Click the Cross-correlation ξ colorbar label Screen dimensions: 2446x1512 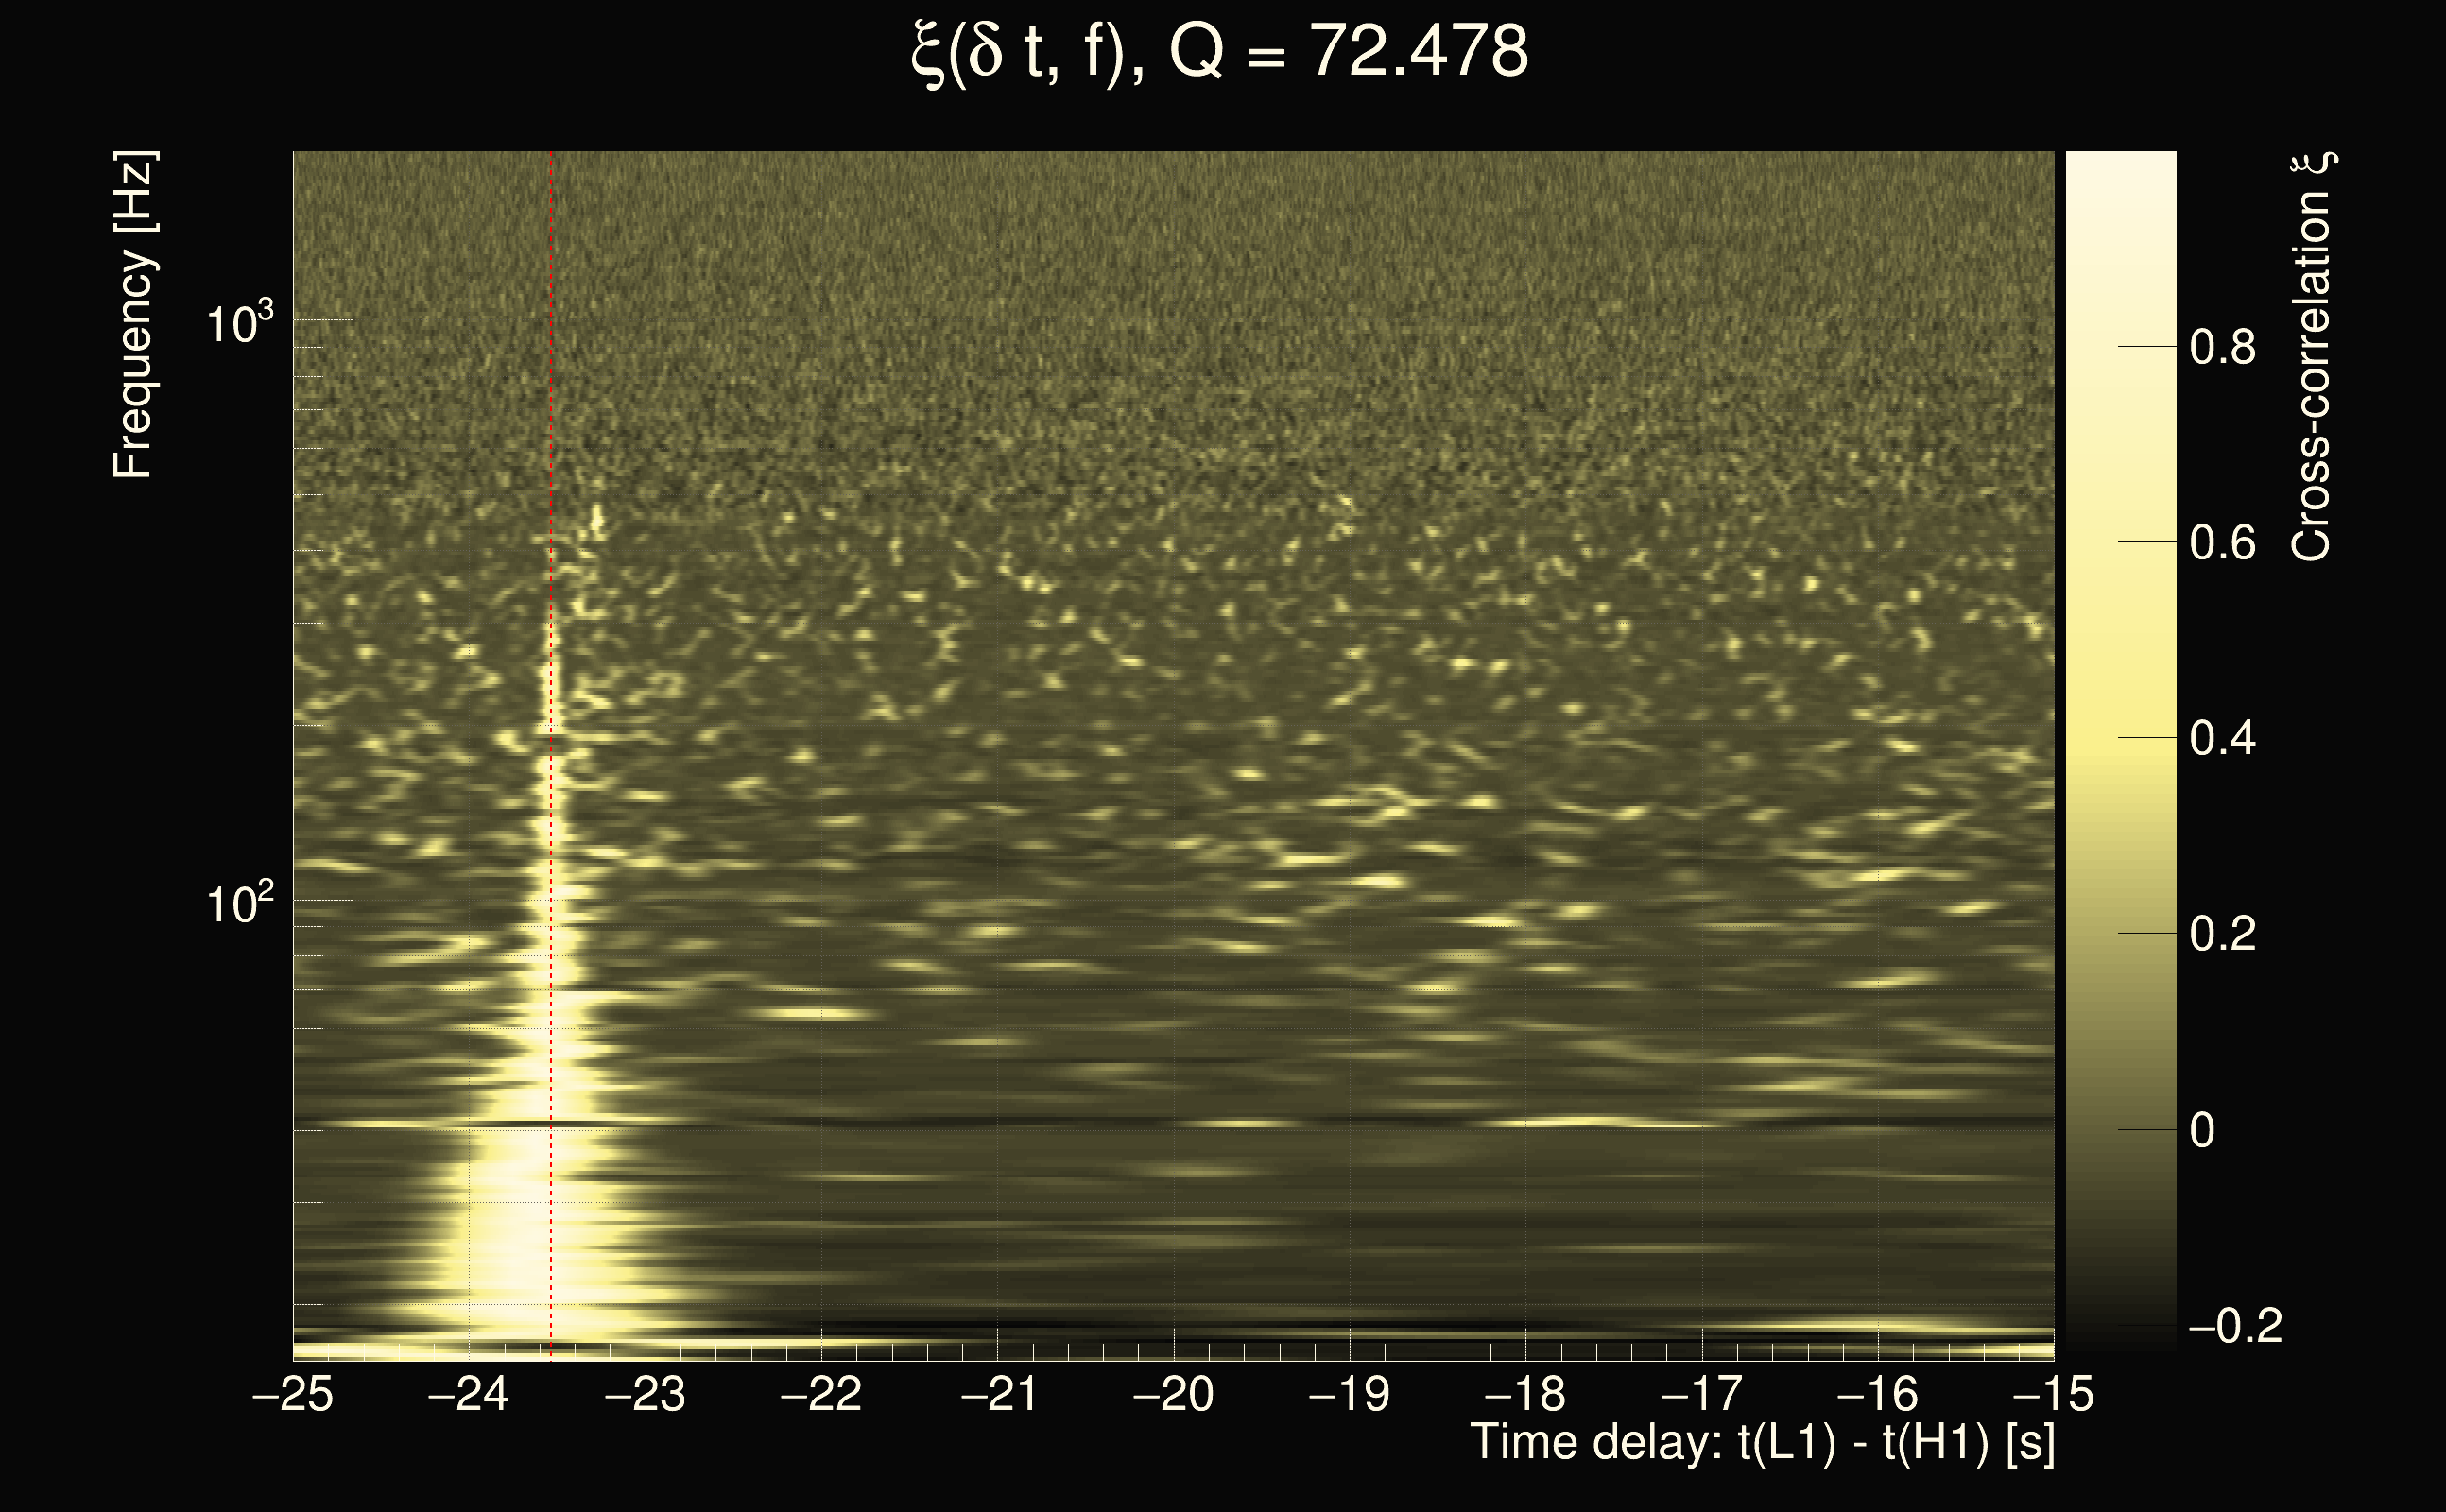coord(2311,357)
